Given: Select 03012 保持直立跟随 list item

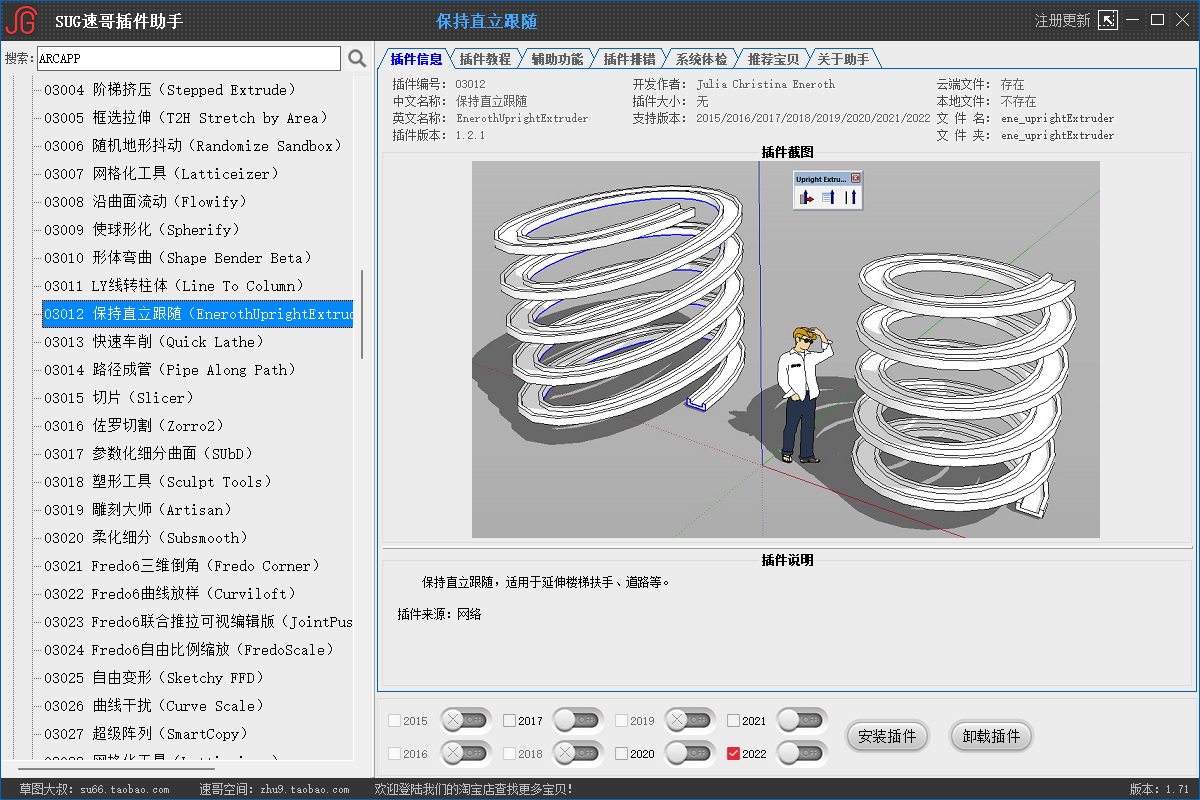Looking at the screenshot, I should tap(197, 314).
